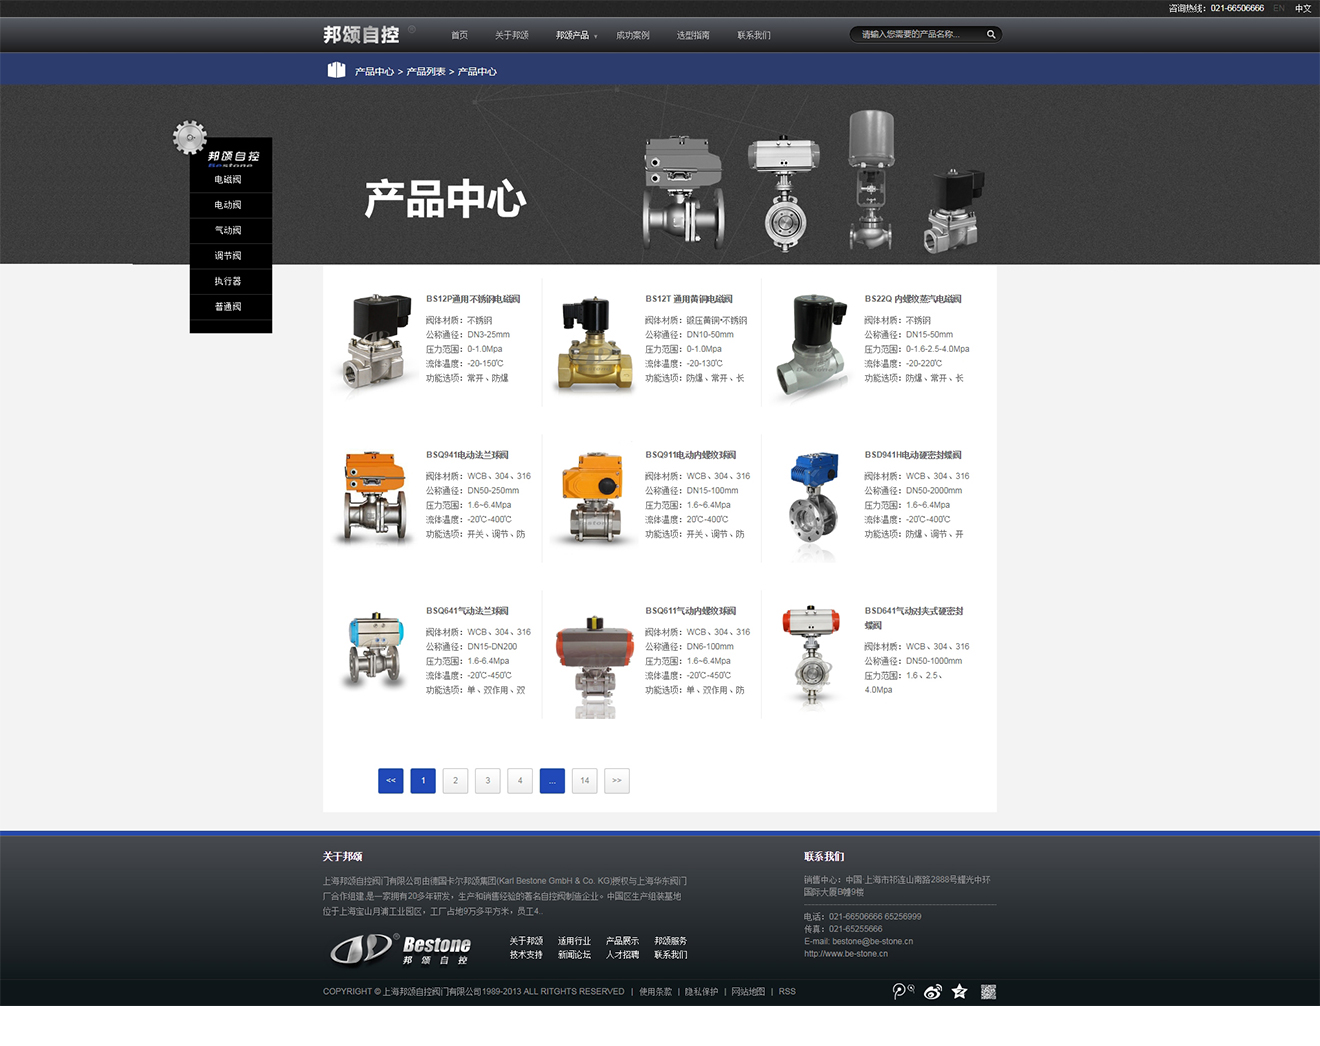Viewport: 1320px width, 1046px height.
Task: Click the Qzone star icon
Action: point(960,991)
